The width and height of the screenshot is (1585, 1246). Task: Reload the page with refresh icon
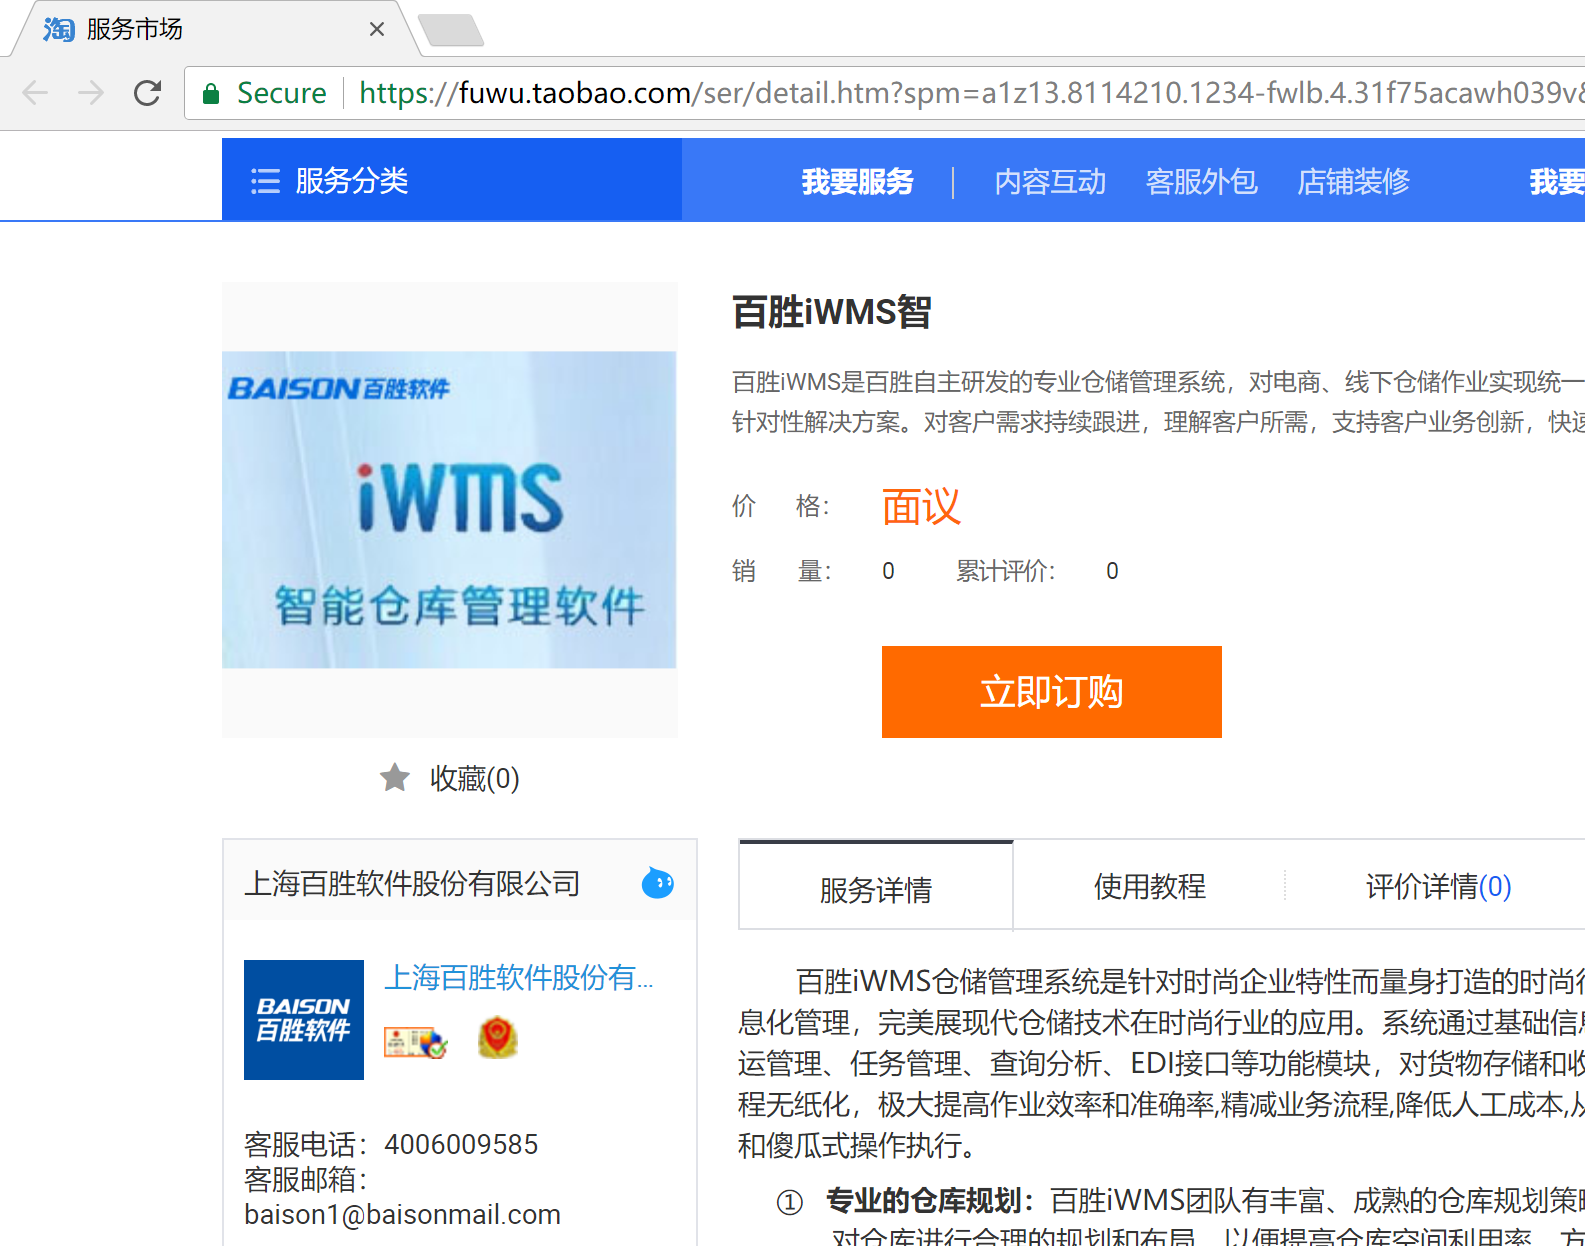148,93
